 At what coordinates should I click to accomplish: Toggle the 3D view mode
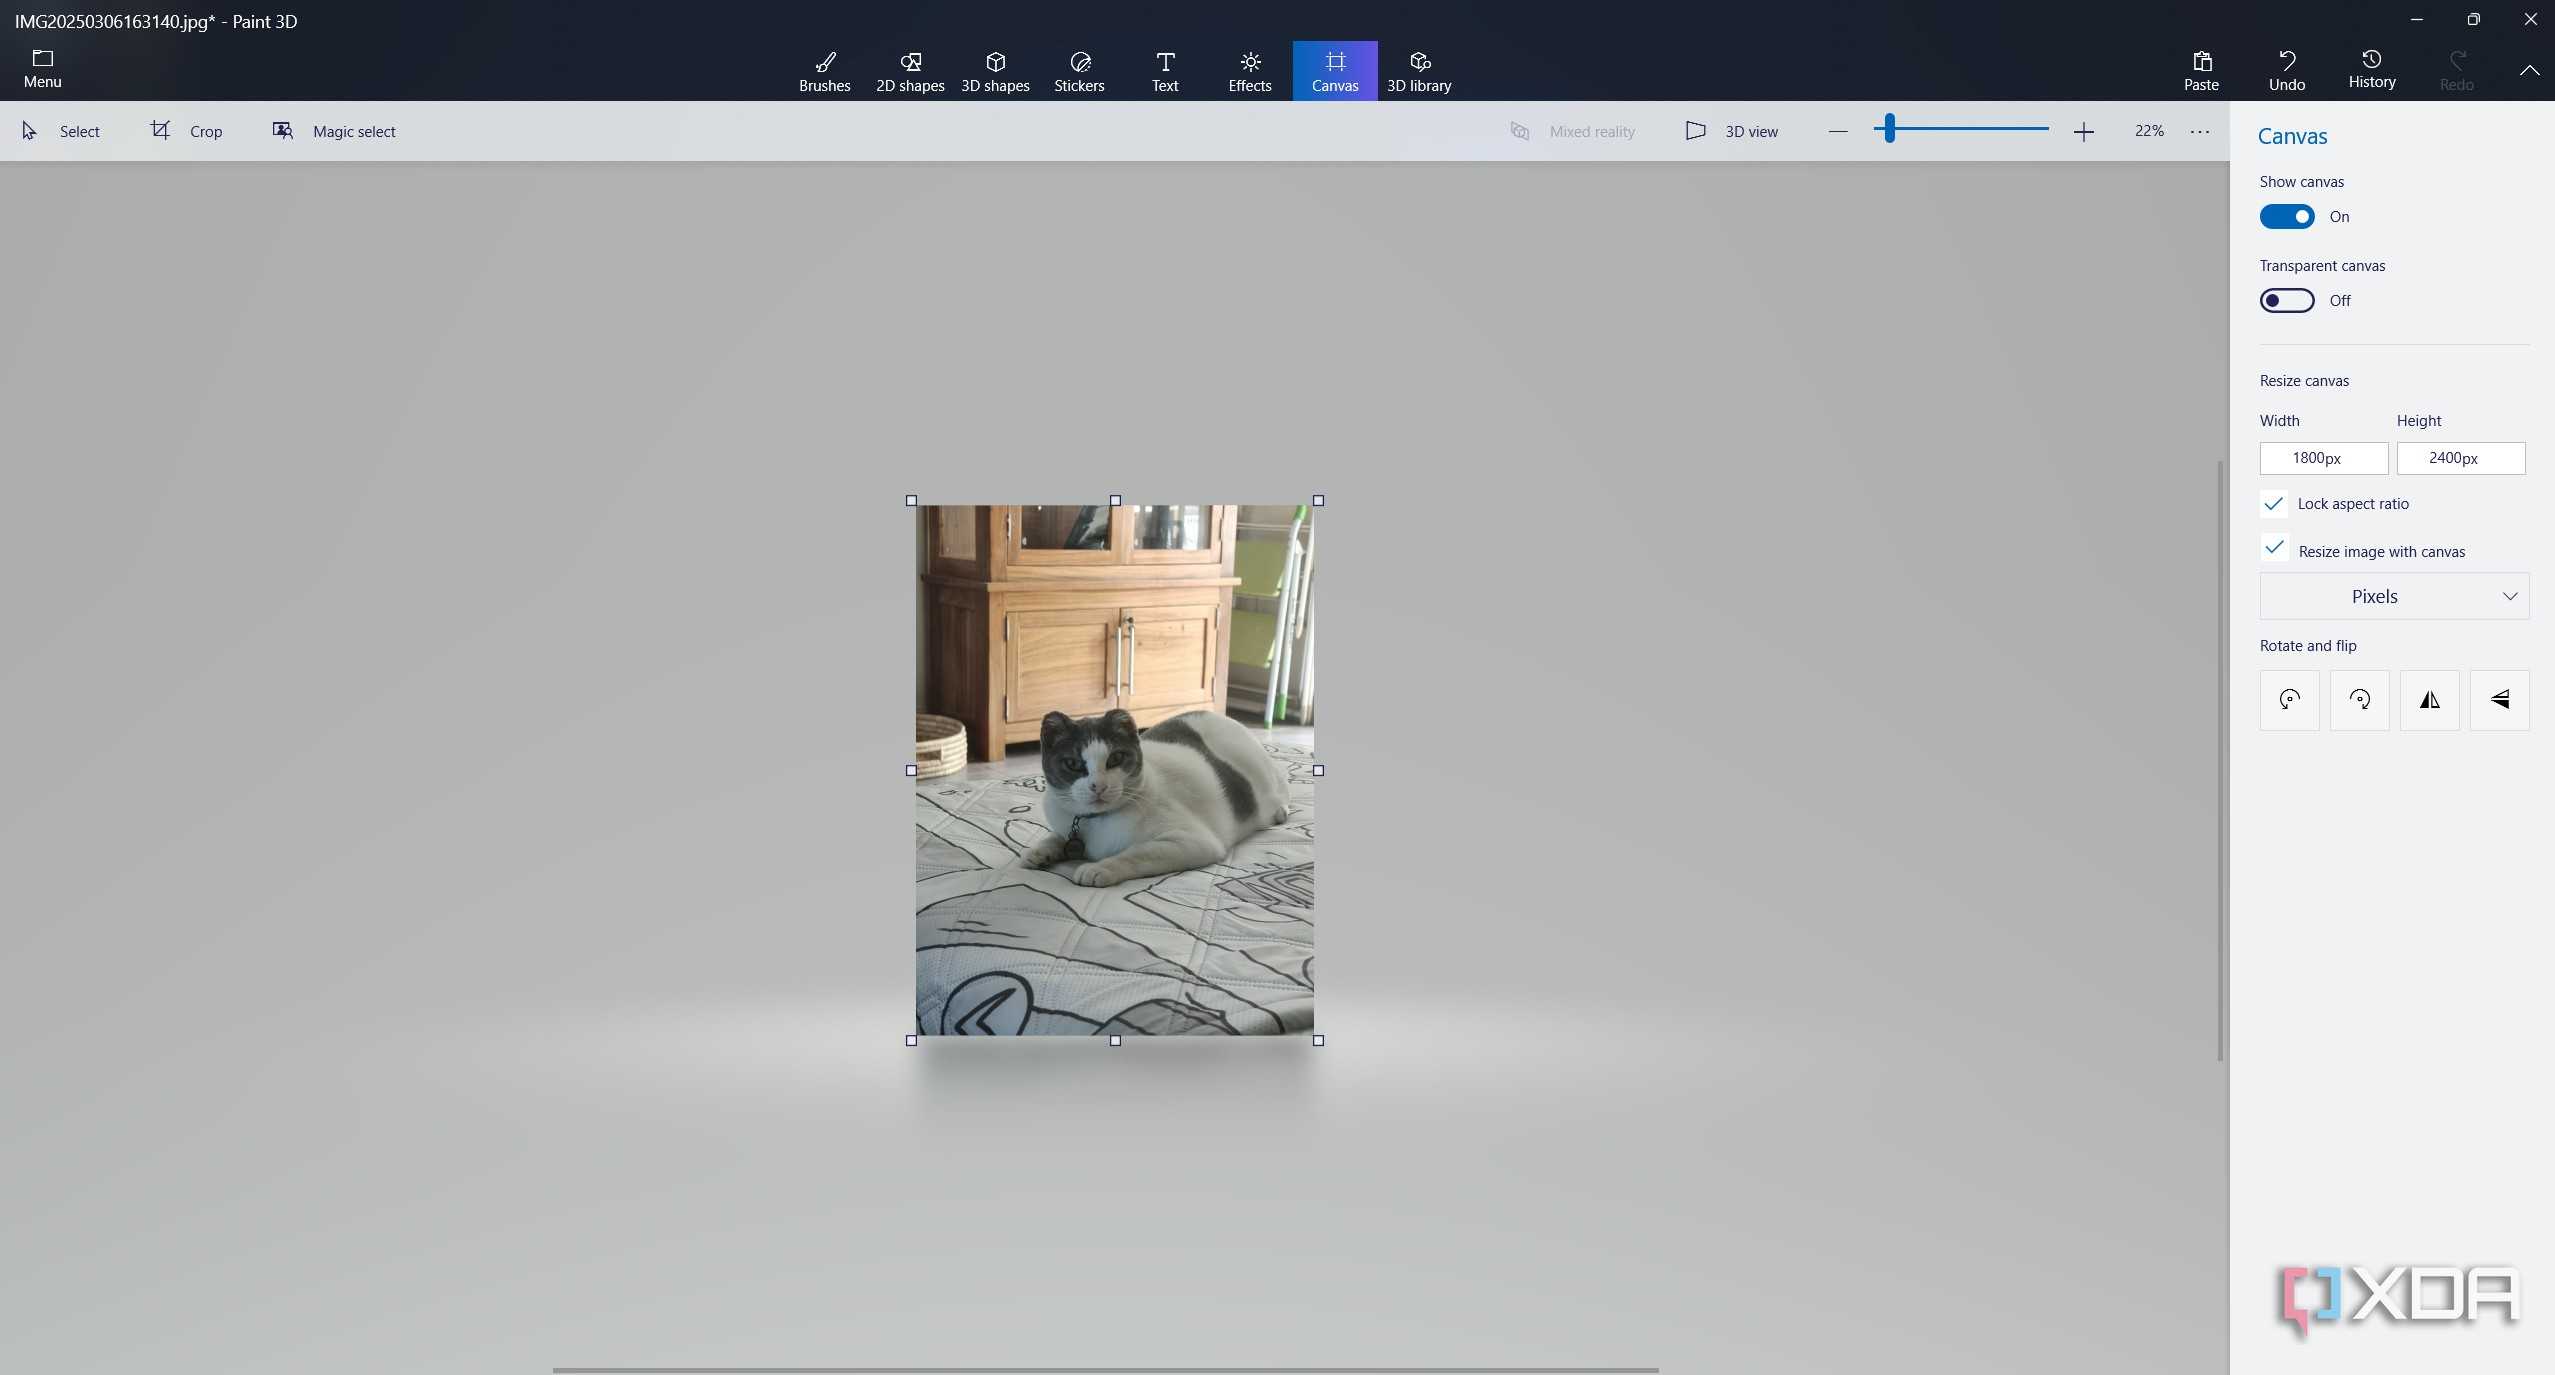tap(1731, 131)
